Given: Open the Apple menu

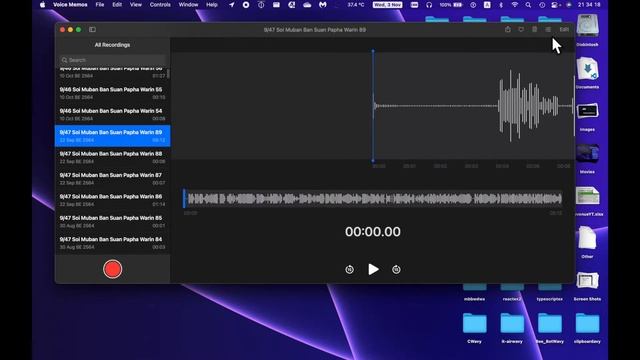Looking at the screenshot, I should 42,5.
